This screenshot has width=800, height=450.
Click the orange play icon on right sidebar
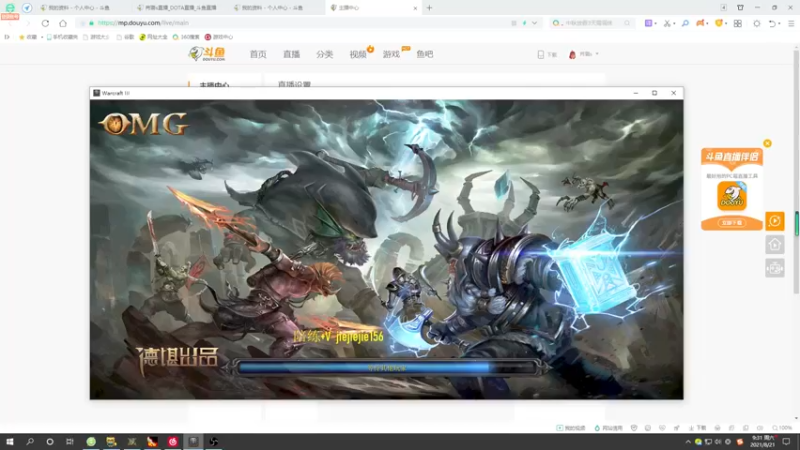click(774, 221)
